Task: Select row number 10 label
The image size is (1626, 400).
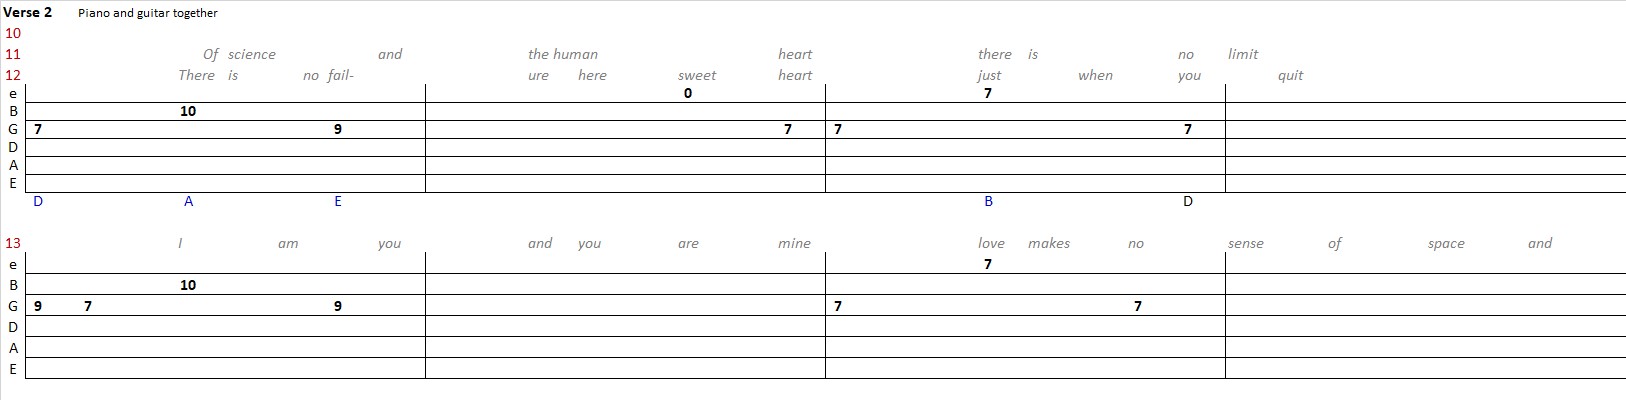Action: tap(13, 33)
